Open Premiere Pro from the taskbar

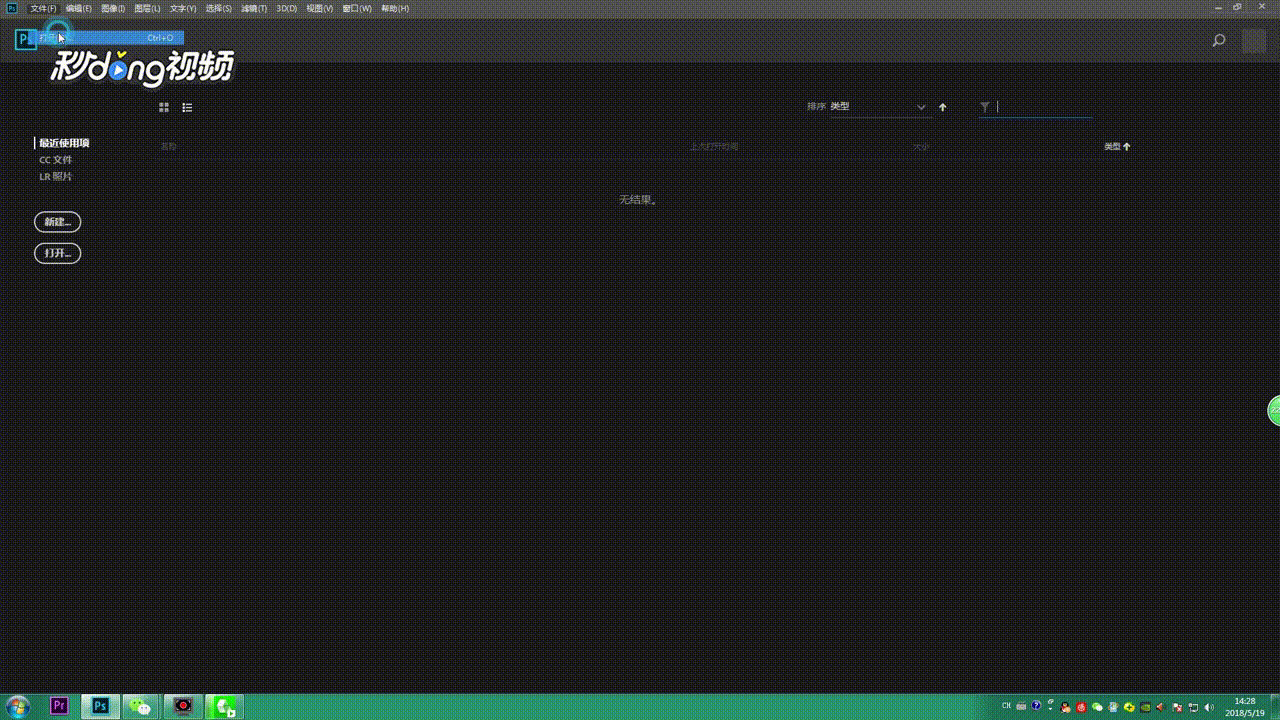point(59,706)
